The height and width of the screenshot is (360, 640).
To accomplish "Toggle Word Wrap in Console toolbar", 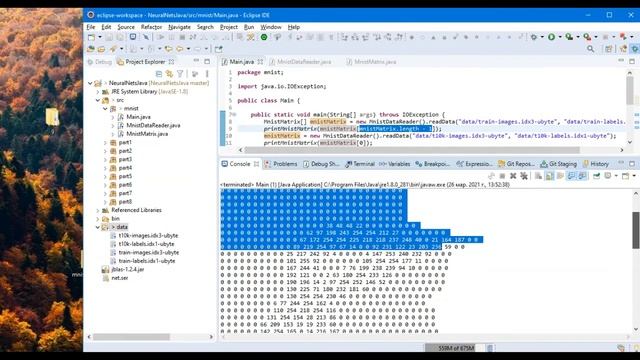I will (560, 176).
